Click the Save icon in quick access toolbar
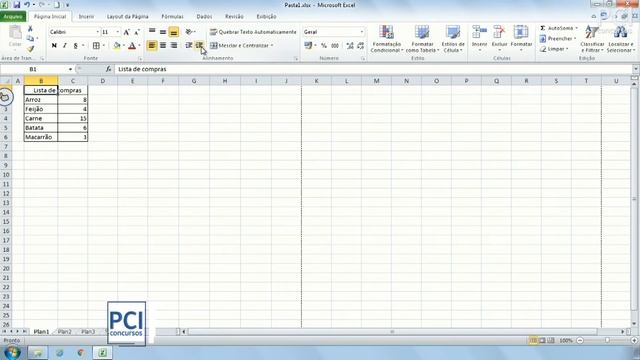 click(x=17, y=5)
